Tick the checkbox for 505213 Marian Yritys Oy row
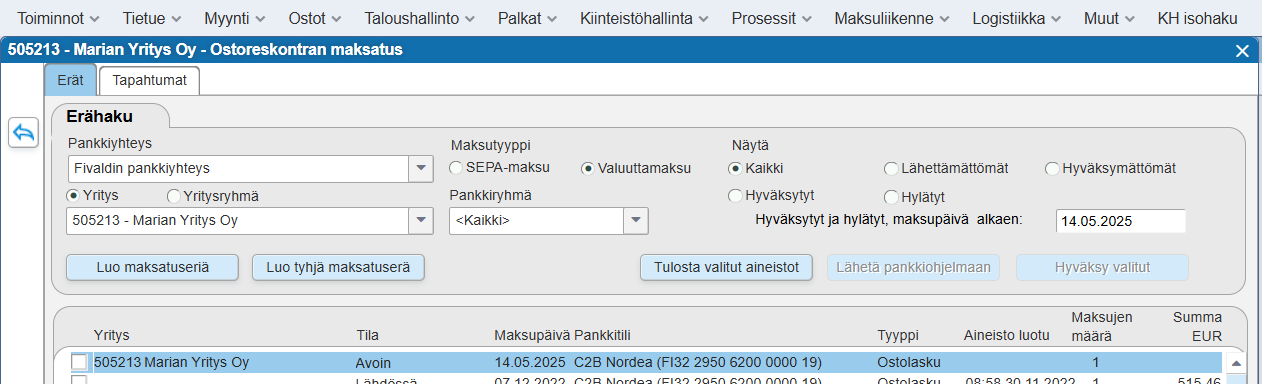The image size is (1262, 384). coord(79,362)
